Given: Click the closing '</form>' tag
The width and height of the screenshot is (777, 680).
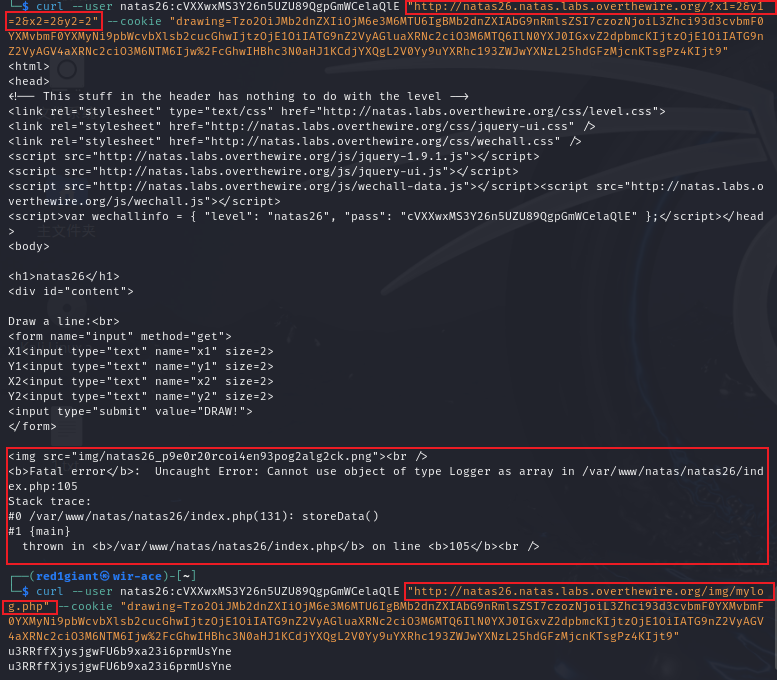Looking at the screenshot, I should point(32,426).
